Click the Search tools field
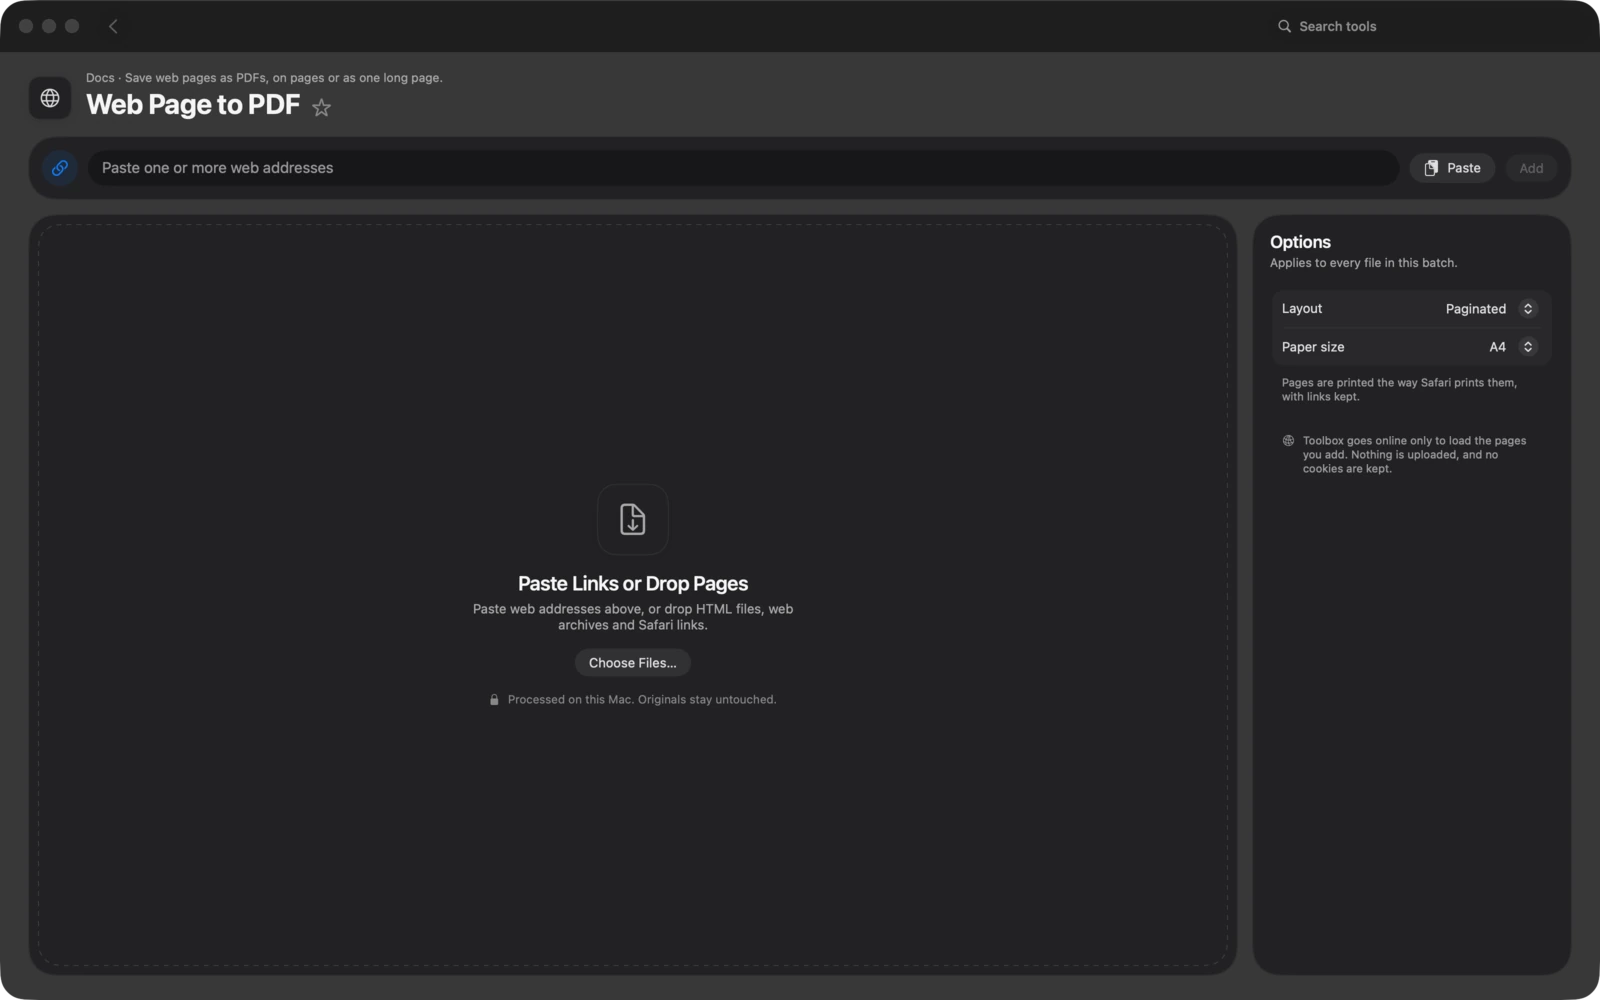Screen dimensions: 1600x1000 click(x=1337, y=26)
